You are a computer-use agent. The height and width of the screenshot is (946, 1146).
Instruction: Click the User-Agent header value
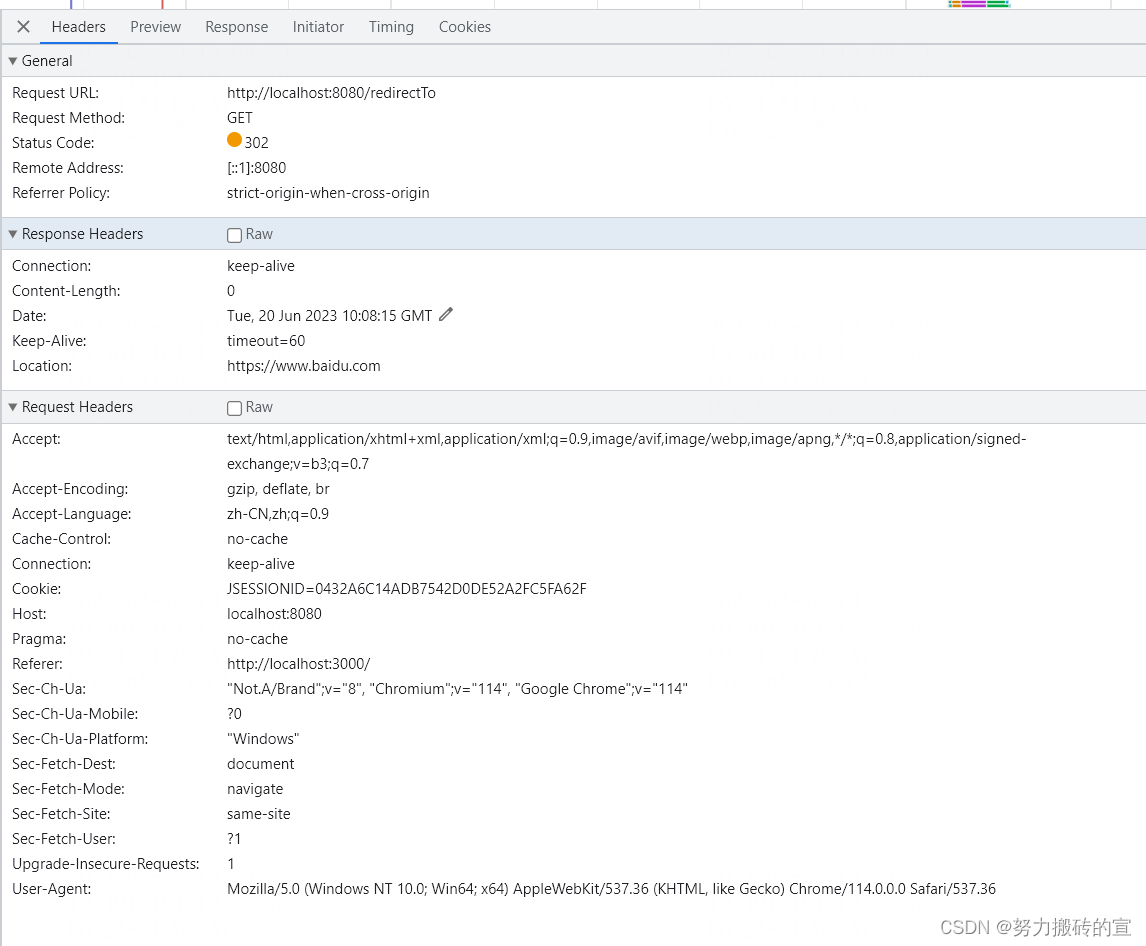point(611,889)
